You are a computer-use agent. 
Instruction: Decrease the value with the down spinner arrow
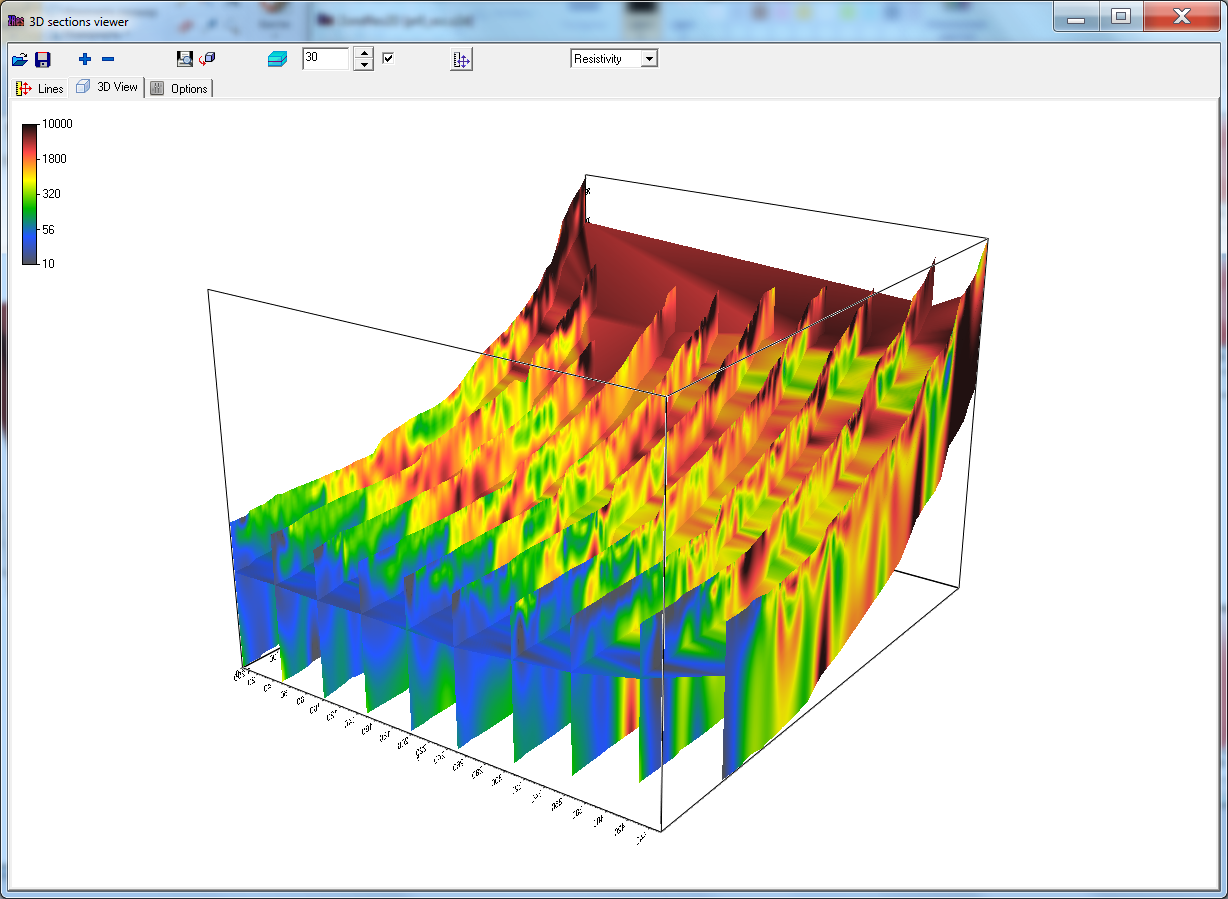click(x=365, y=65)
